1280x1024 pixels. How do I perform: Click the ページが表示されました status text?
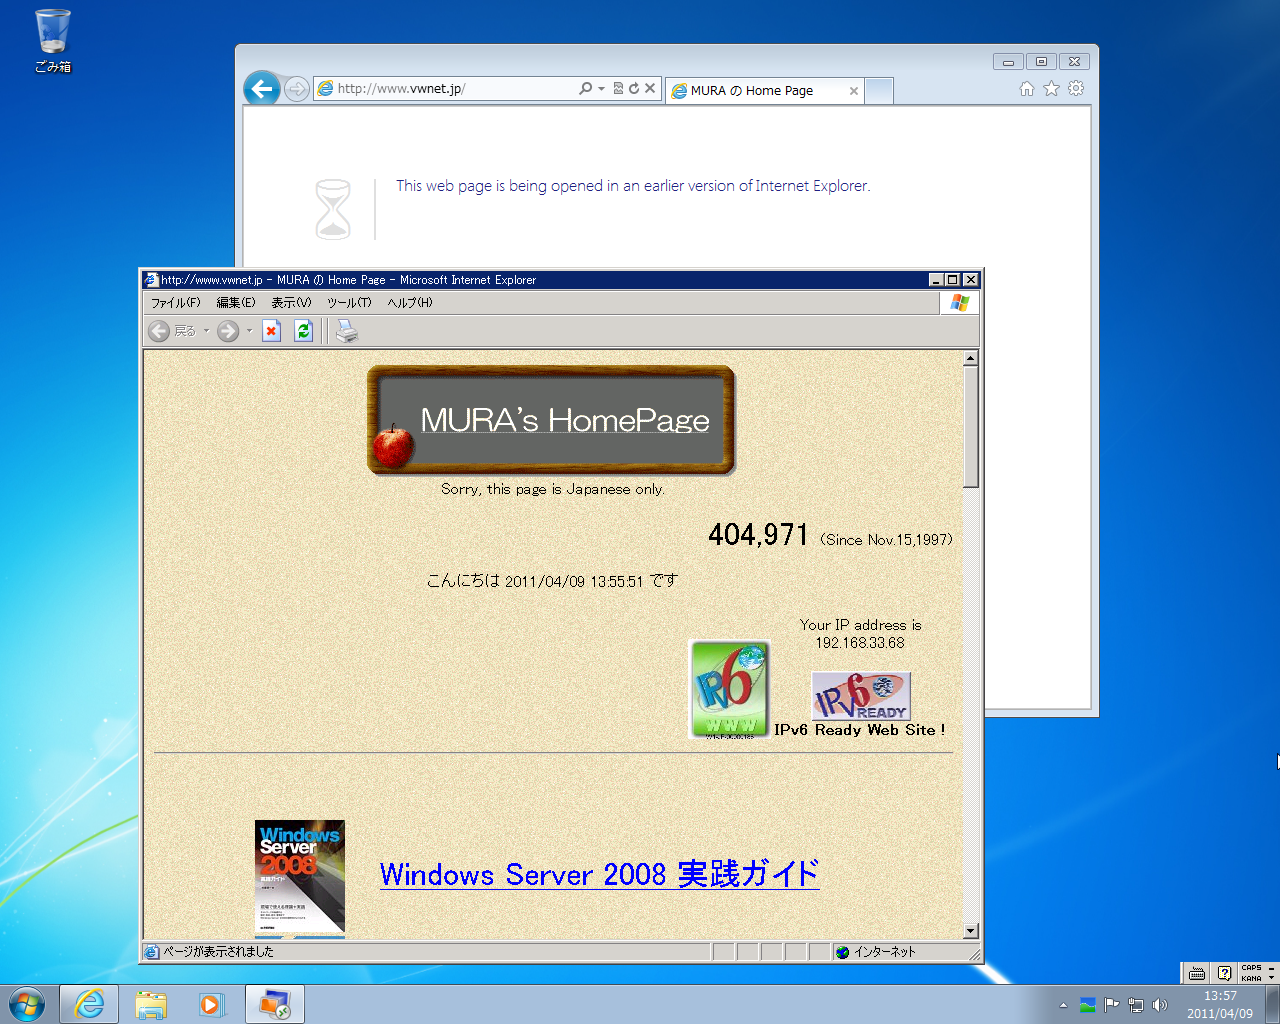pos(218,952)
